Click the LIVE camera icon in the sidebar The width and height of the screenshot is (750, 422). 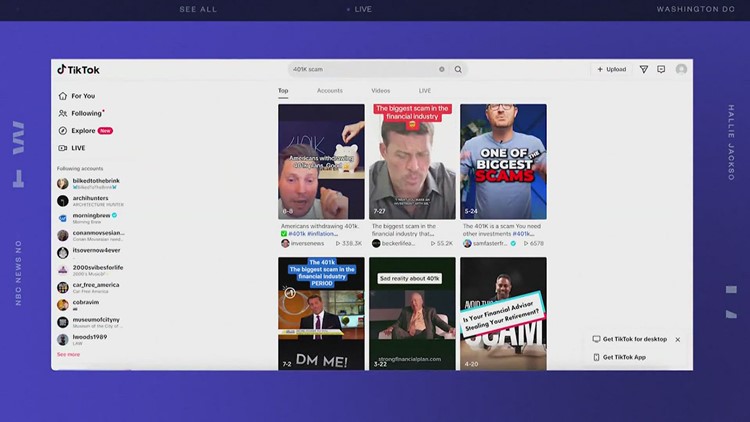coord(63,148)
